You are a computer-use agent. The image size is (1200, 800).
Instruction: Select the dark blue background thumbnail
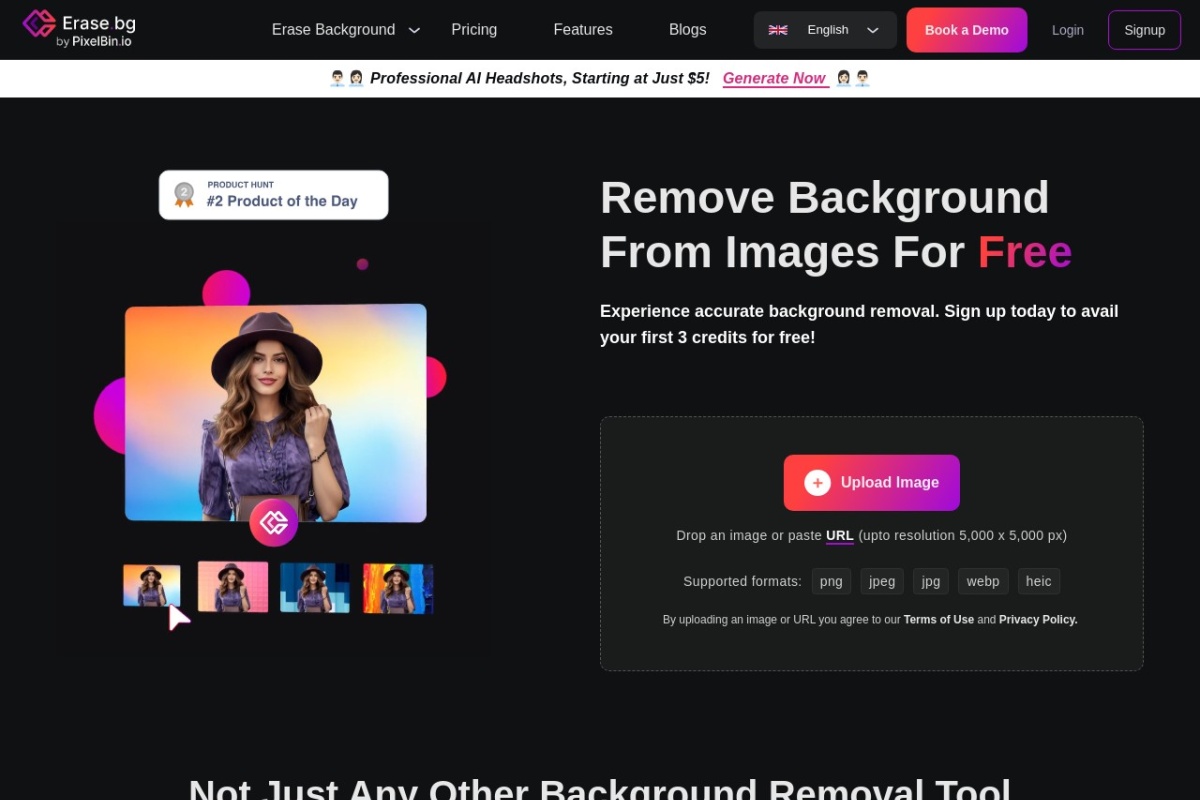(x=315, y=588)
